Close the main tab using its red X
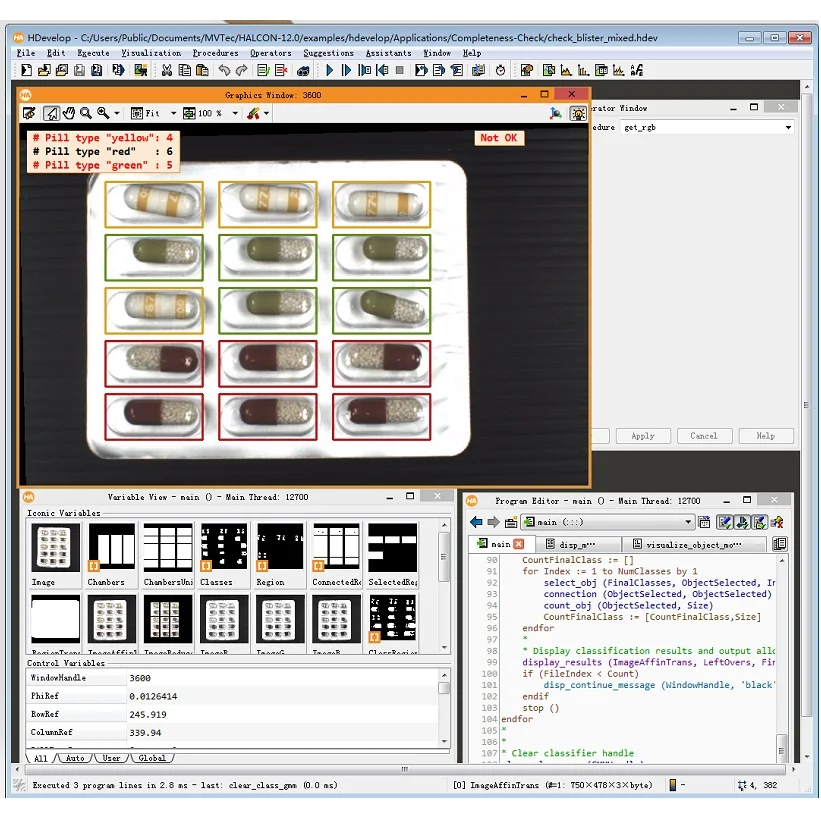Screen dimensions: 821x823 tap(519, 544)
